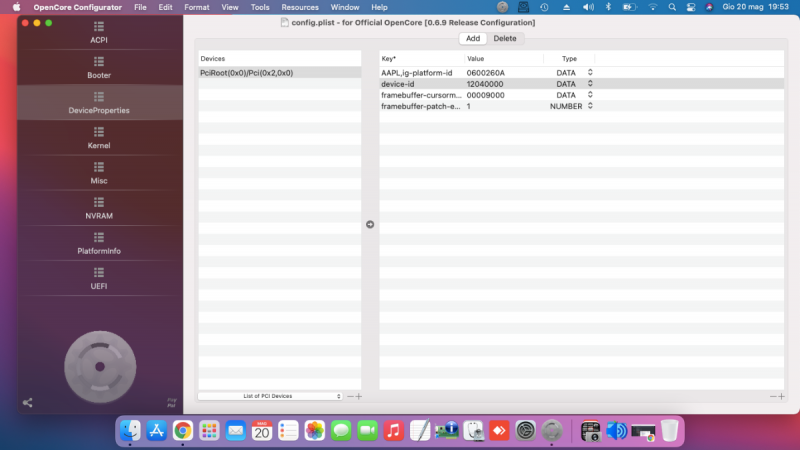800x450 pixels.
Task: Select the Booter sidebar icon
Action: pyautogui.click(x=99, y=67)
